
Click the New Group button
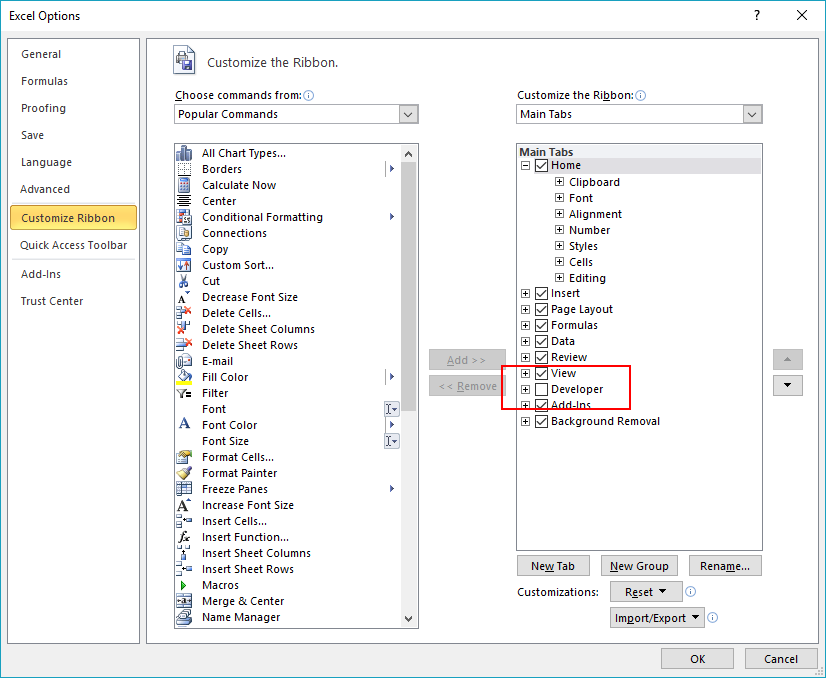639,566
